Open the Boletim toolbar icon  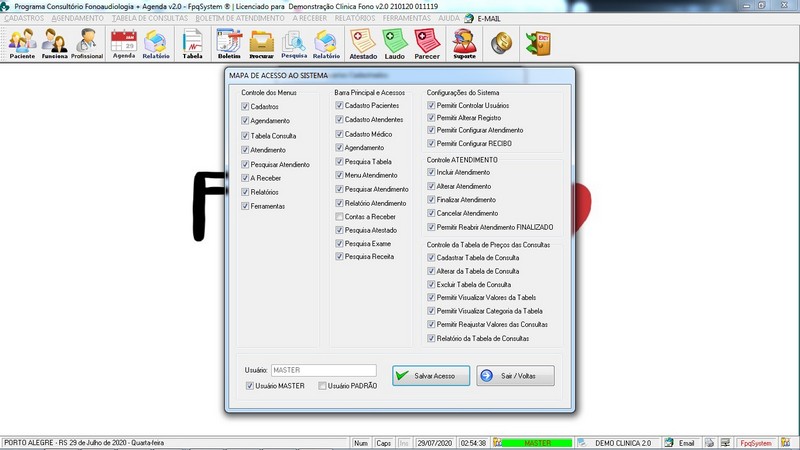coord(229,44)
